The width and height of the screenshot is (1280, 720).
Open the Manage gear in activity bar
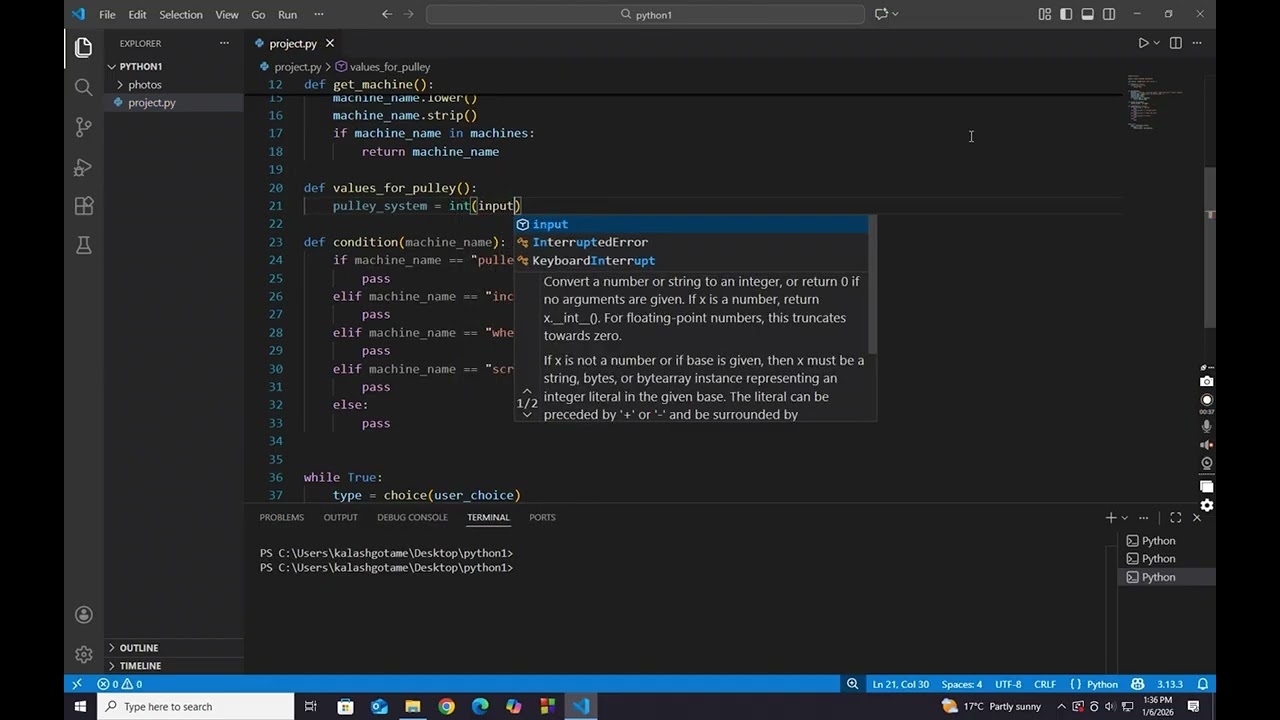(x=83, y=654)
